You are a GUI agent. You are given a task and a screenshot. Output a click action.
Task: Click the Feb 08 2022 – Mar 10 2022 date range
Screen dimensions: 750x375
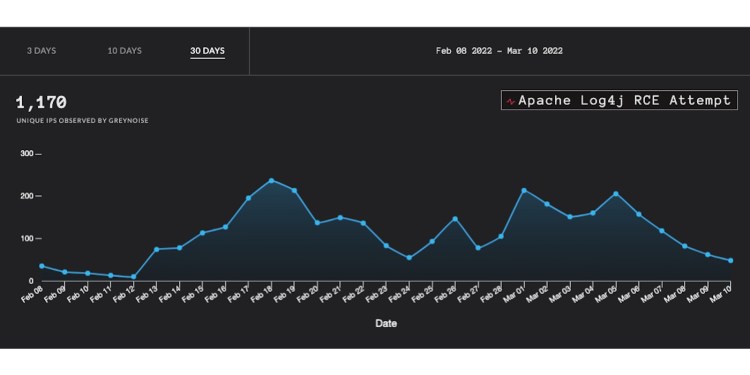[499, 51]
